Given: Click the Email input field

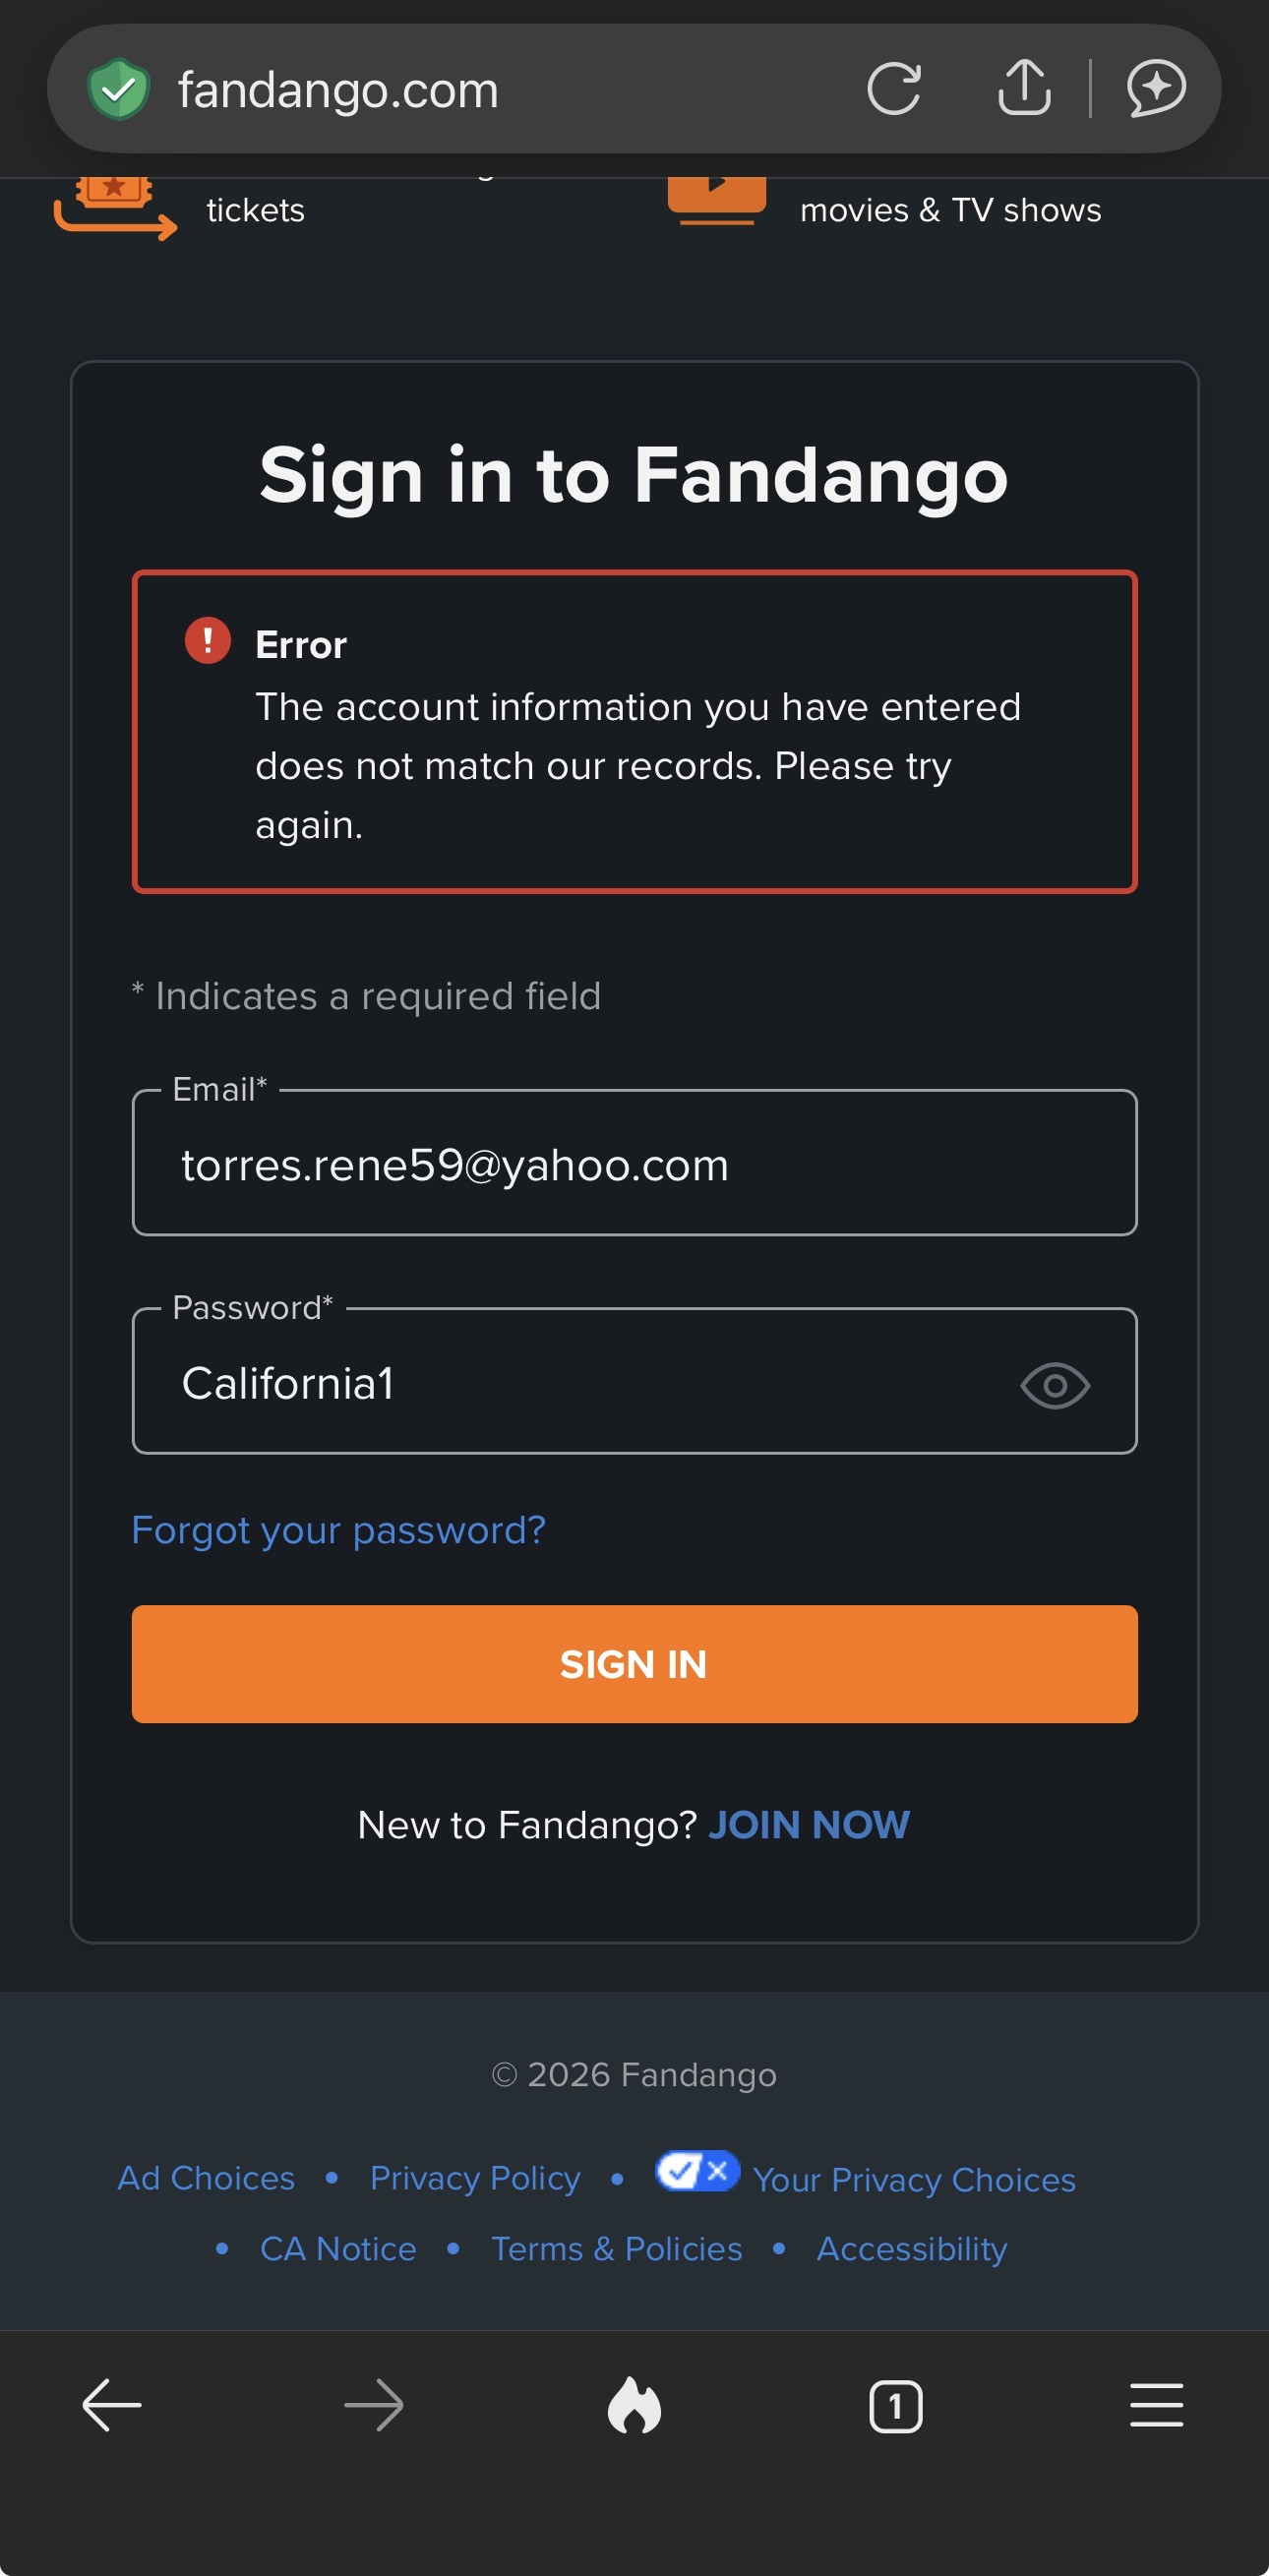Looking at the screenshot, I should pos(634,1163).
